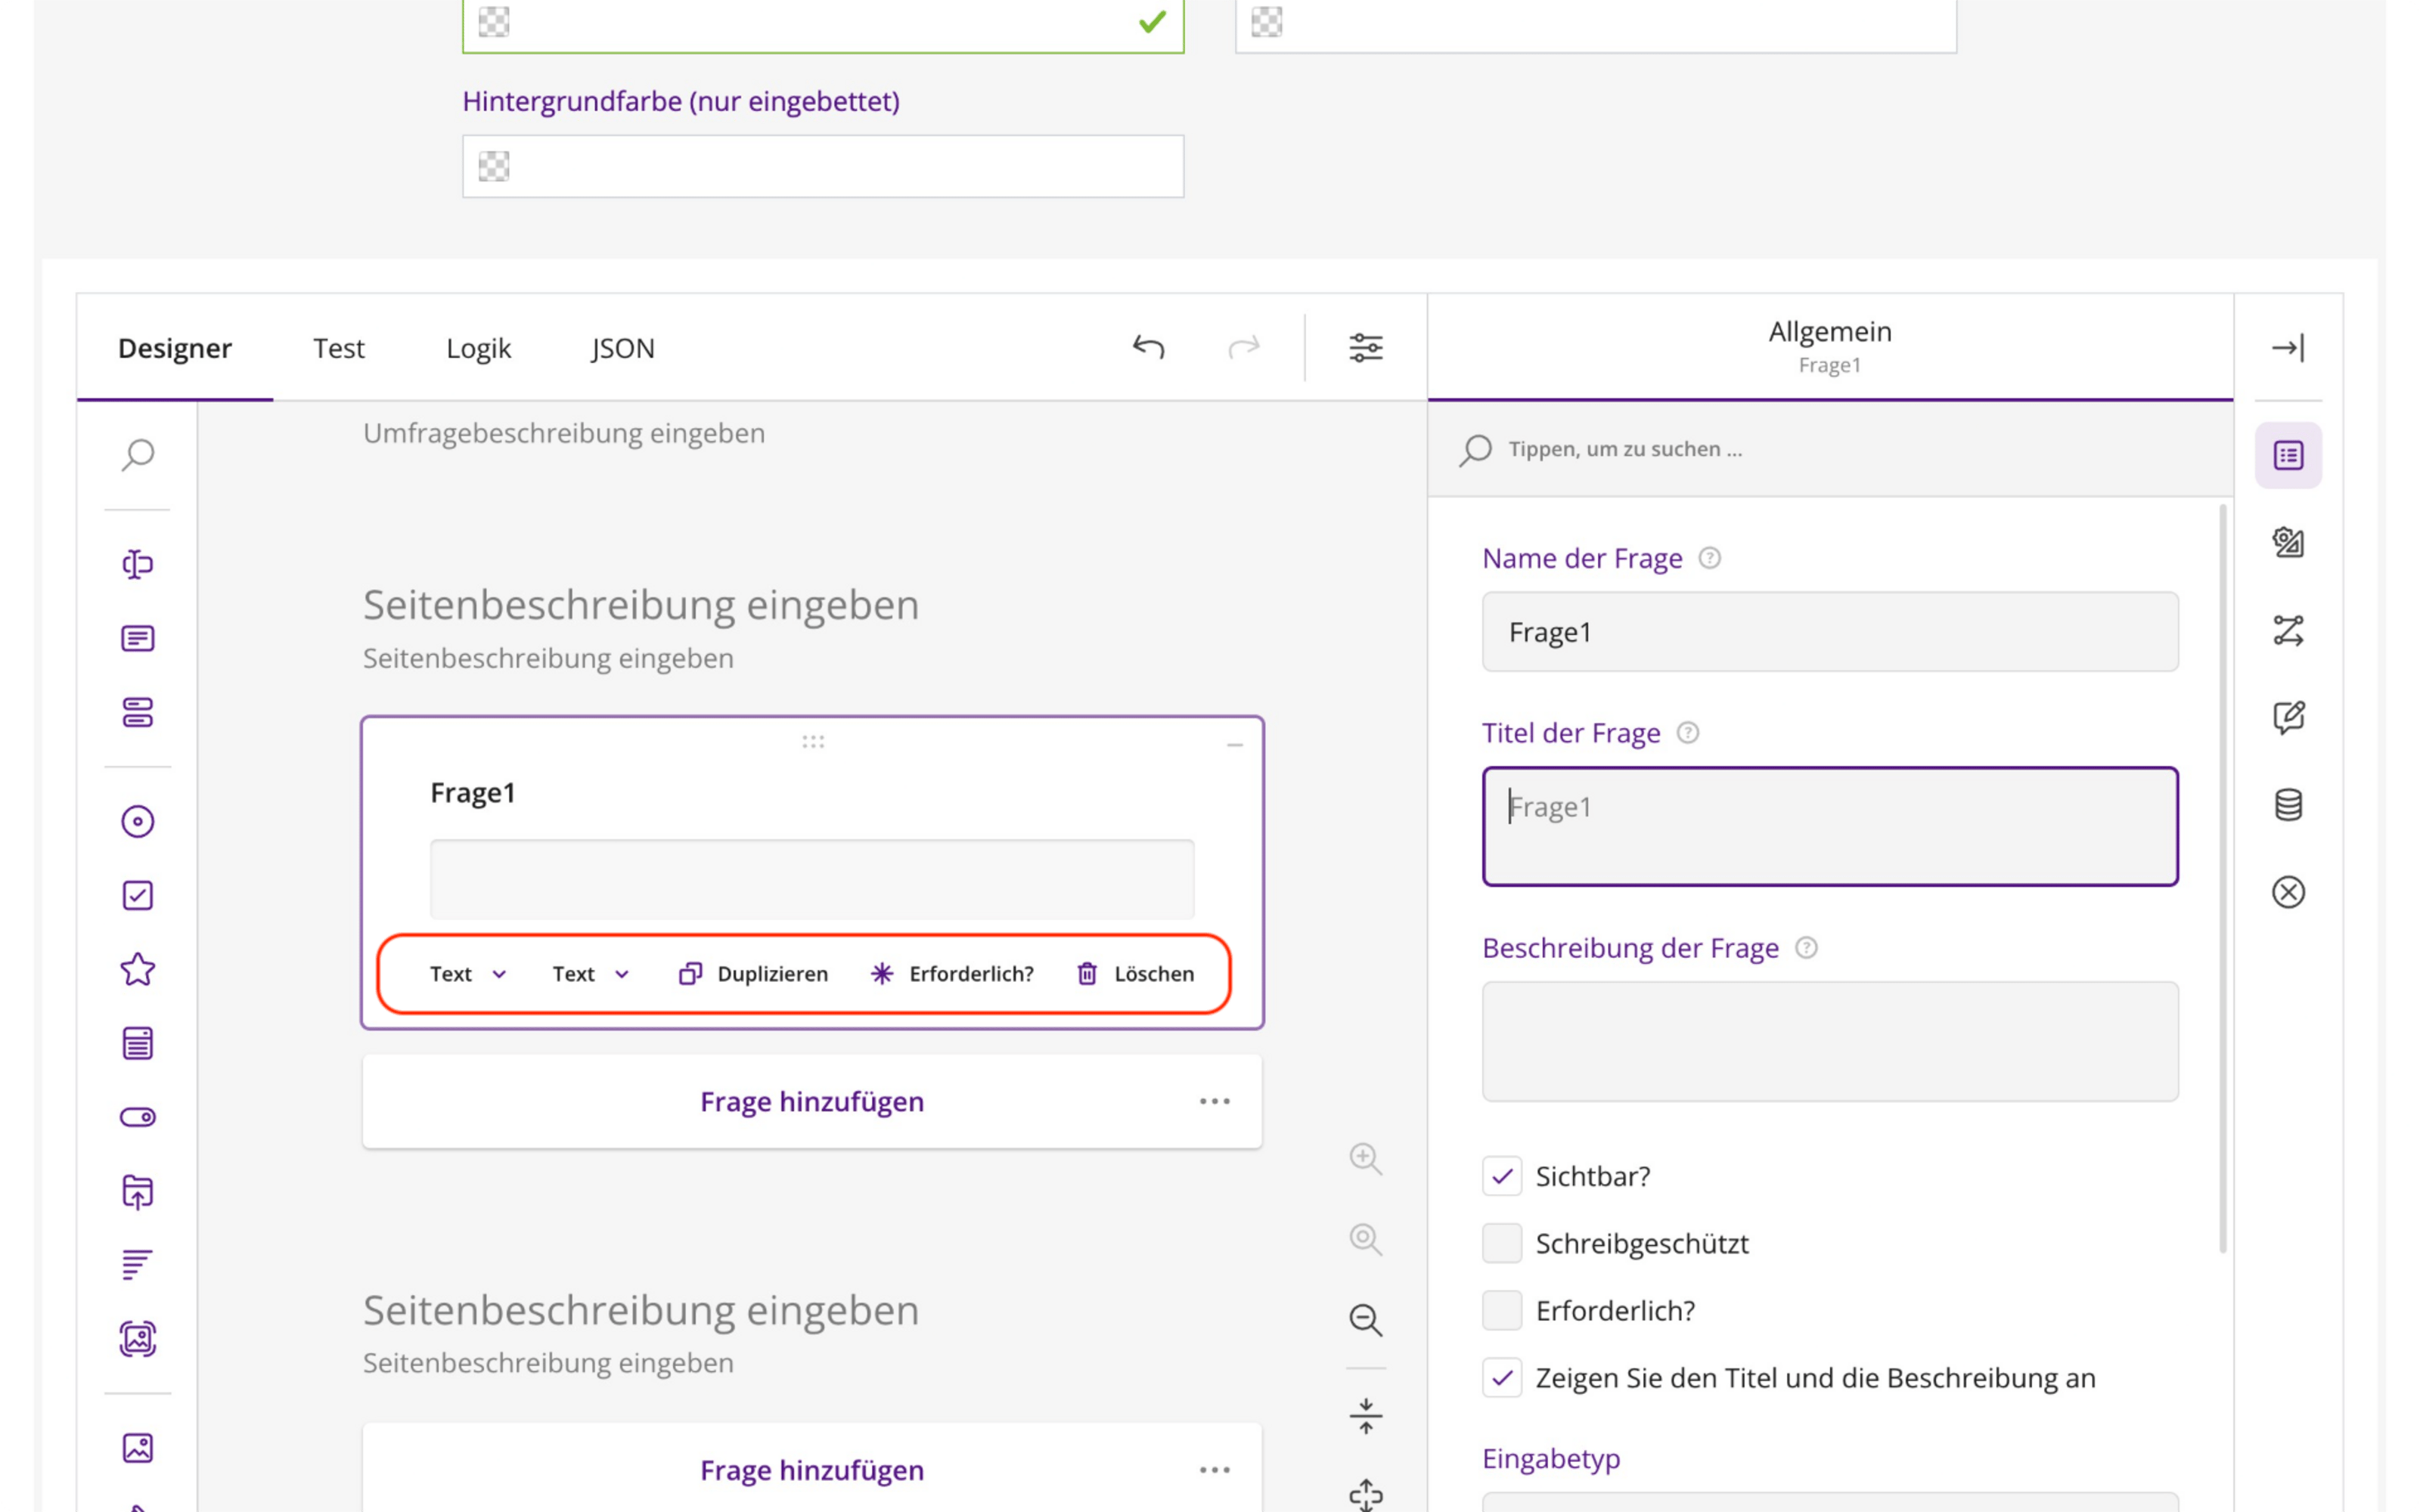Image resolution: width=2420 pixels, height=1512 pixels.
Task: Uncheck the Sichtbar? checkbox
Action: (x=1502, y=1176)
